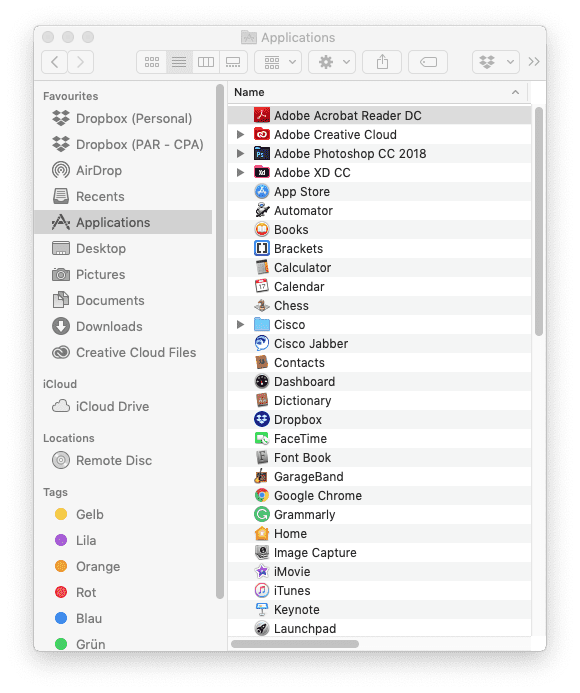
Task: Open Dropbox (PAR - CPA) in sidebar
Action: click(123, 145)
